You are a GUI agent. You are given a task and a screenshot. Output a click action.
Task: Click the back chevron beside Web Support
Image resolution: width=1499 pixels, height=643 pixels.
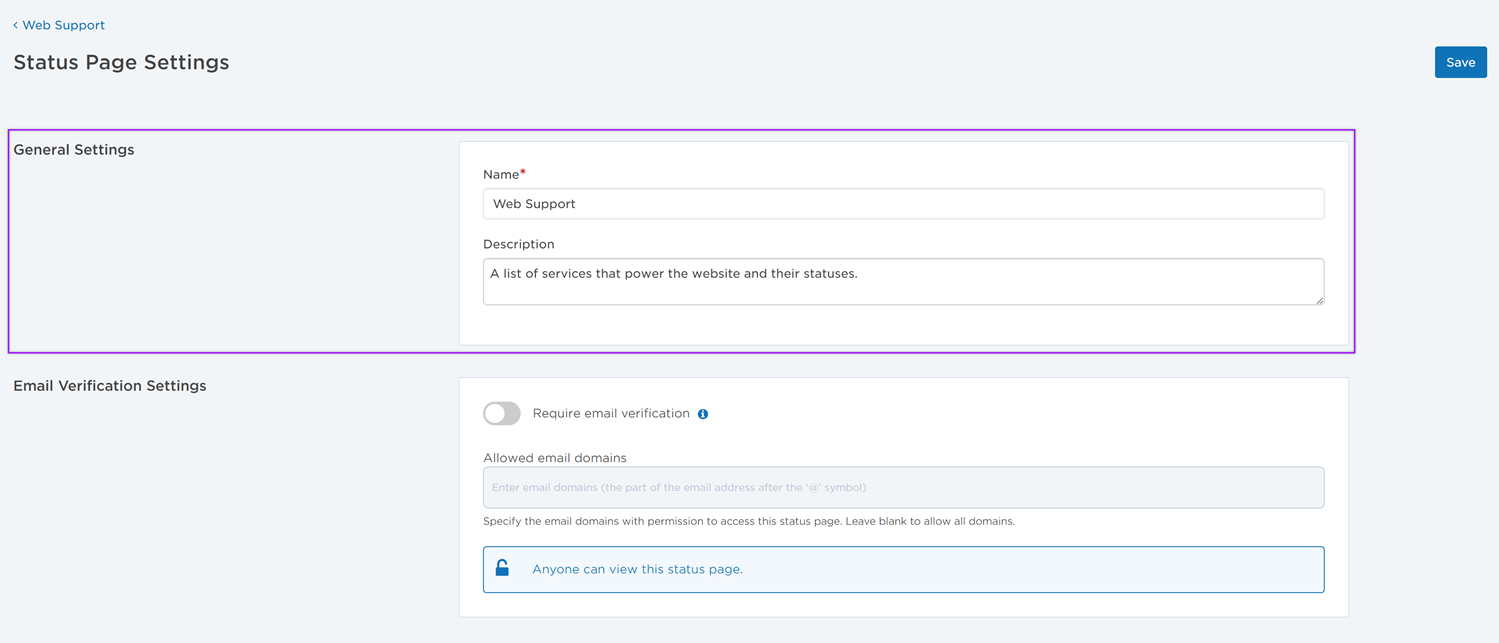[x=15, y=25]
